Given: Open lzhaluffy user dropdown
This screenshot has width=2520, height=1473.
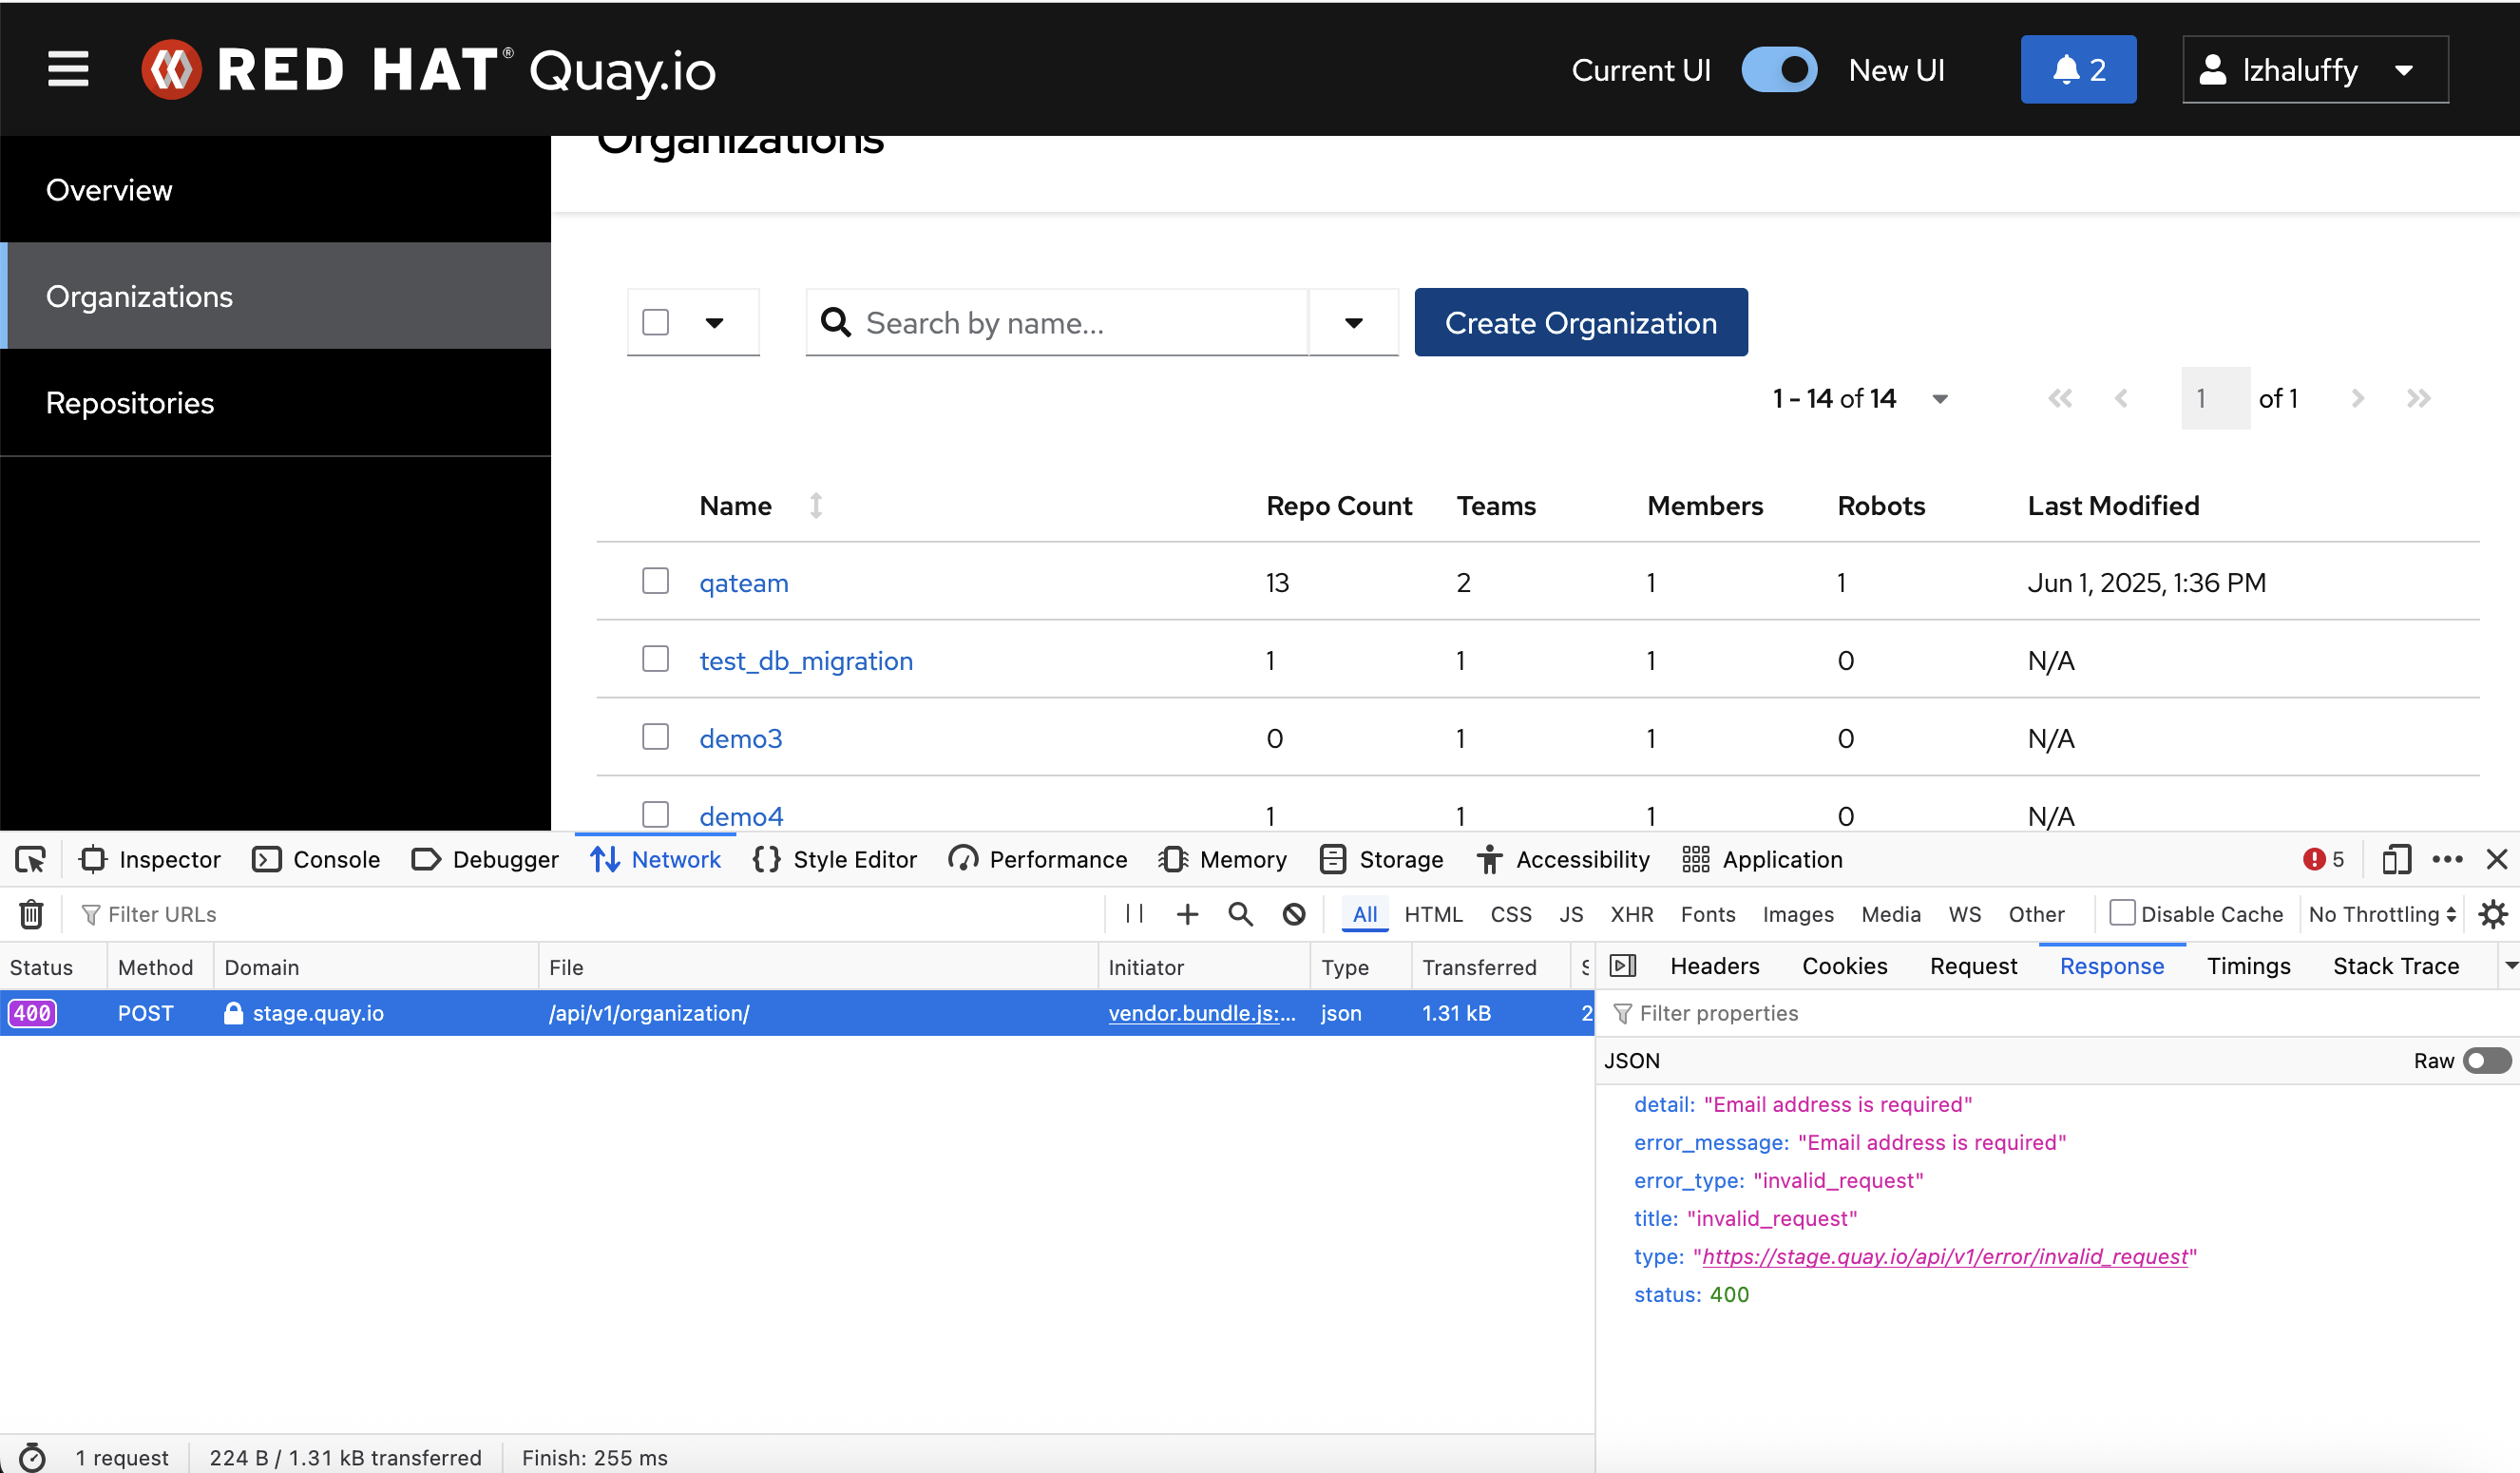Looking at the screenshot, I should click(x=2314, y=70).
